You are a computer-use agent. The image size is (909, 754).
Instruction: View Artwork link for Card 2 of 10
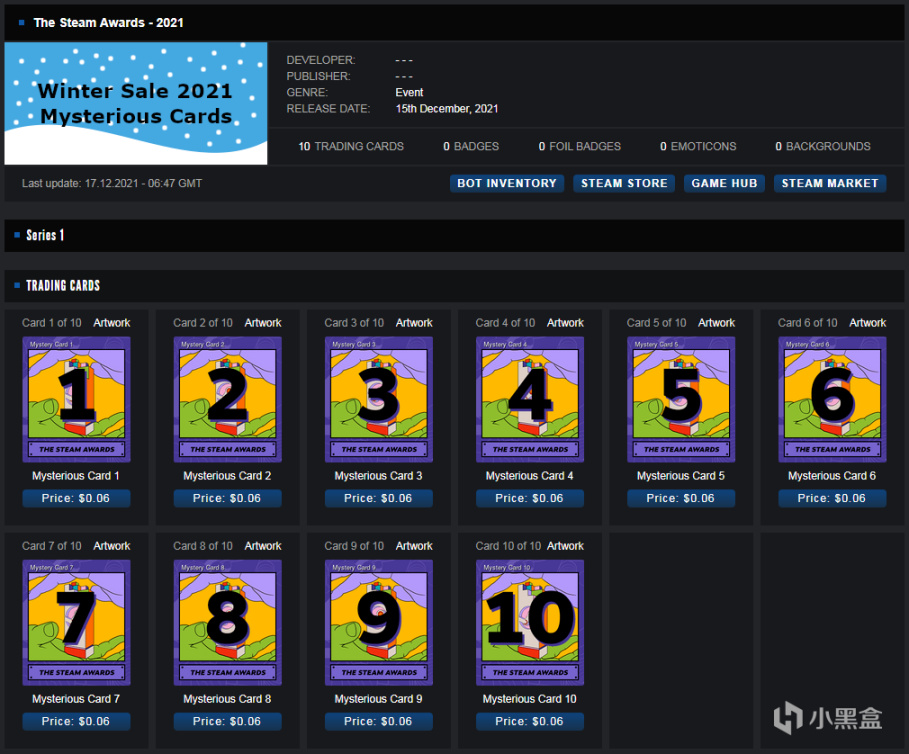(263, 323)
